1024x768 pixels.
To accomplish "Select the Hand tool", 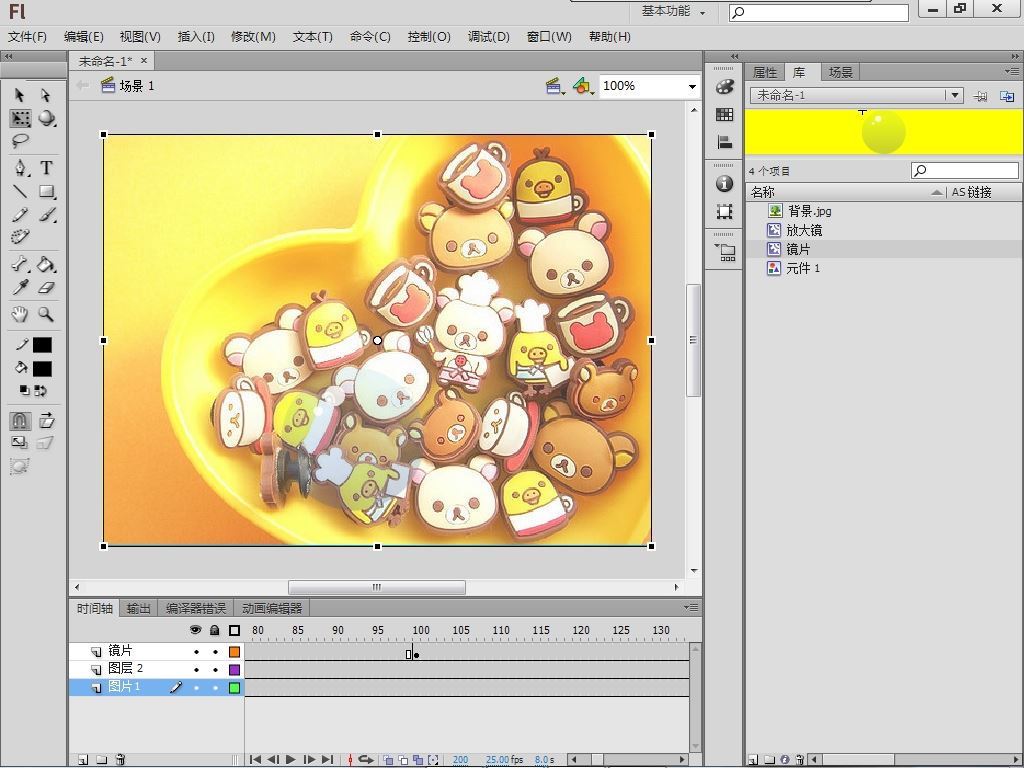I will [x=20, y=314].
